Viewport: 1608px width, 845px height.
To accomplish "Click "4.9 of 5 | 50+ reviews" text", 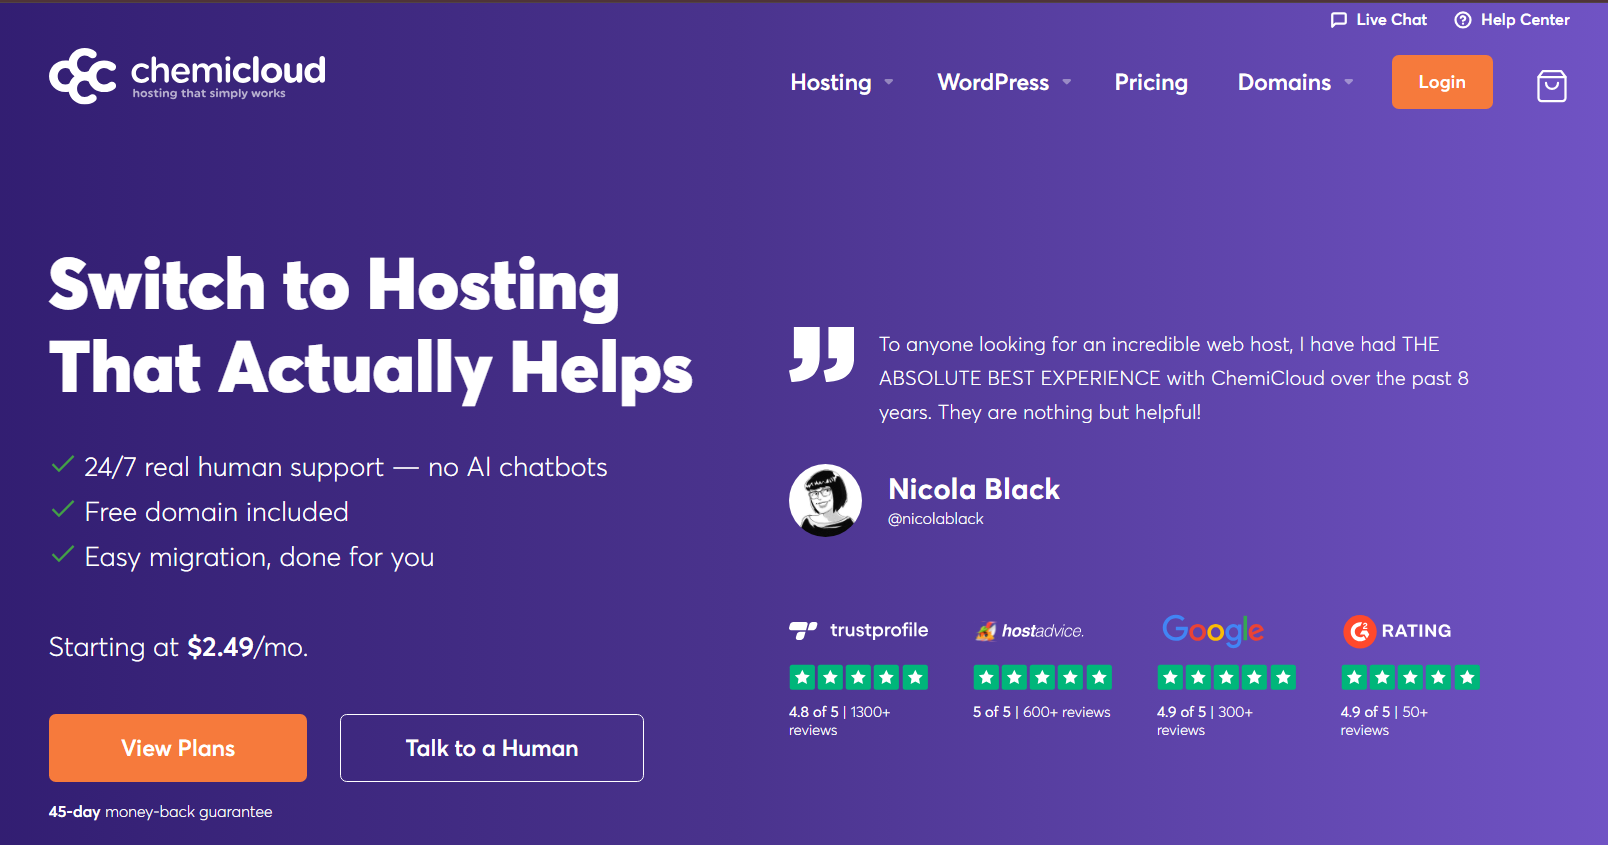I will [1385, 721].
